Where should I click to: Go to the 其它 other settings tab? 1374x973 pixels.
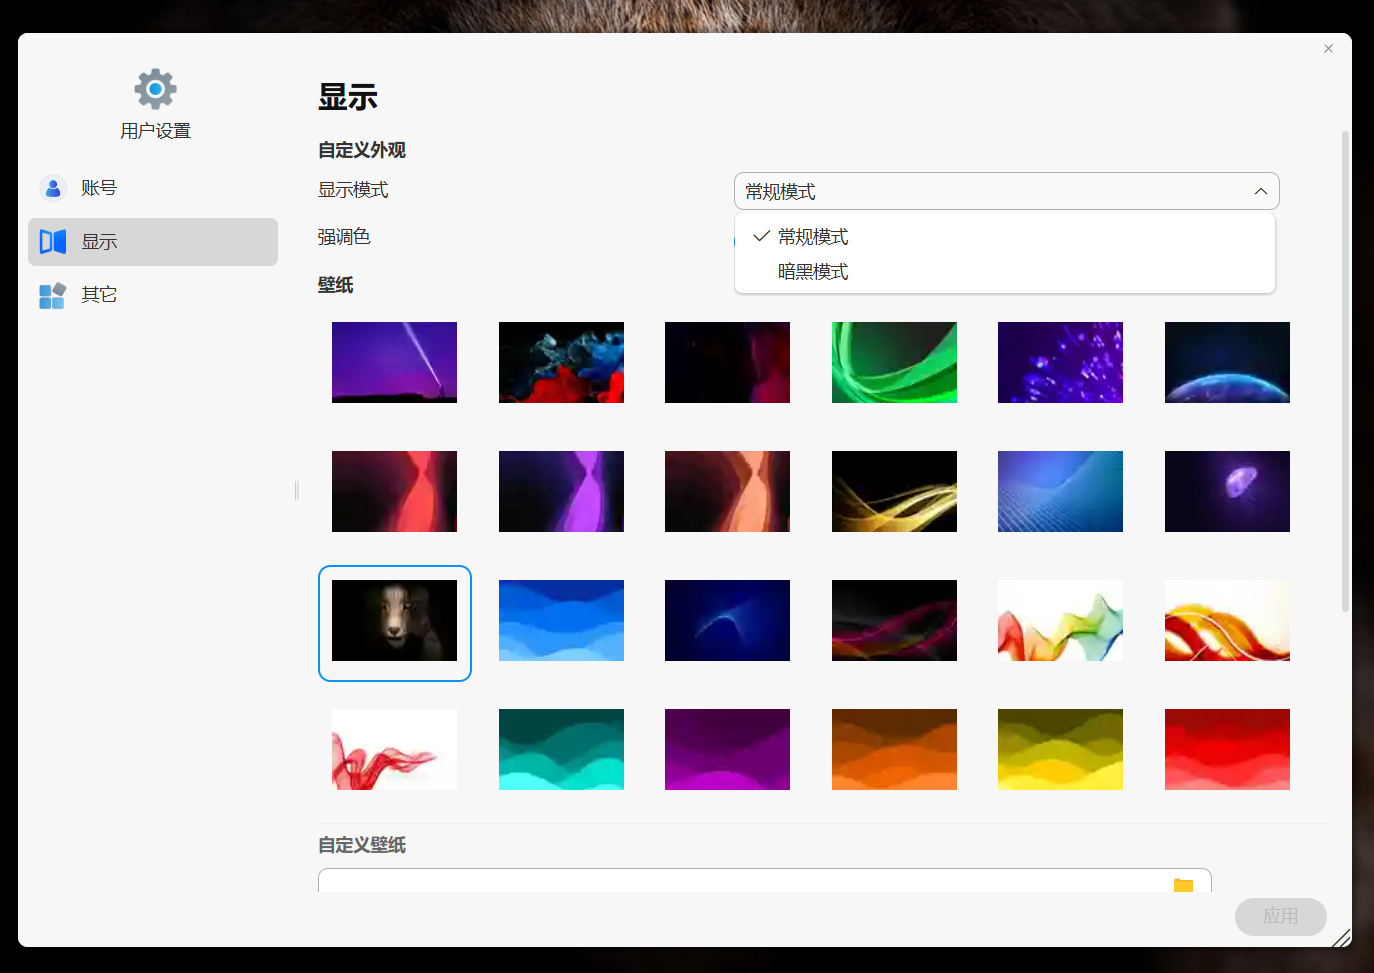pos(153,295)
